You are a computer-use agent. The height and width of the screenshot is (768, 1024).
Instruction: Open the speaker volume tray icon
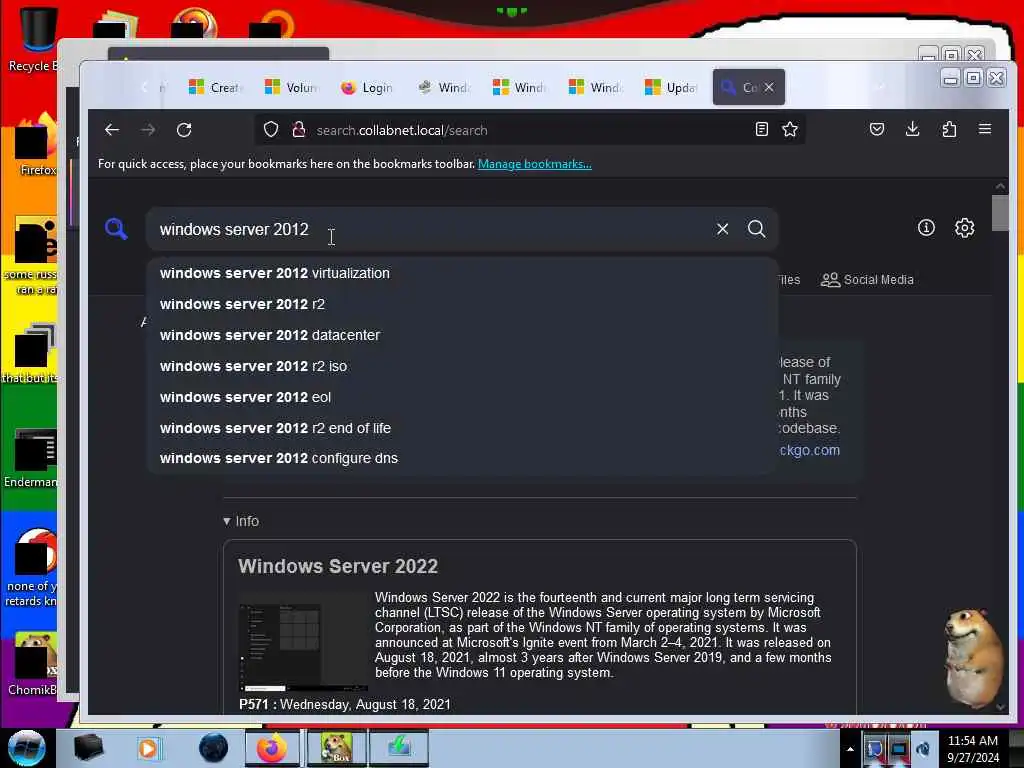pos(923,749)
